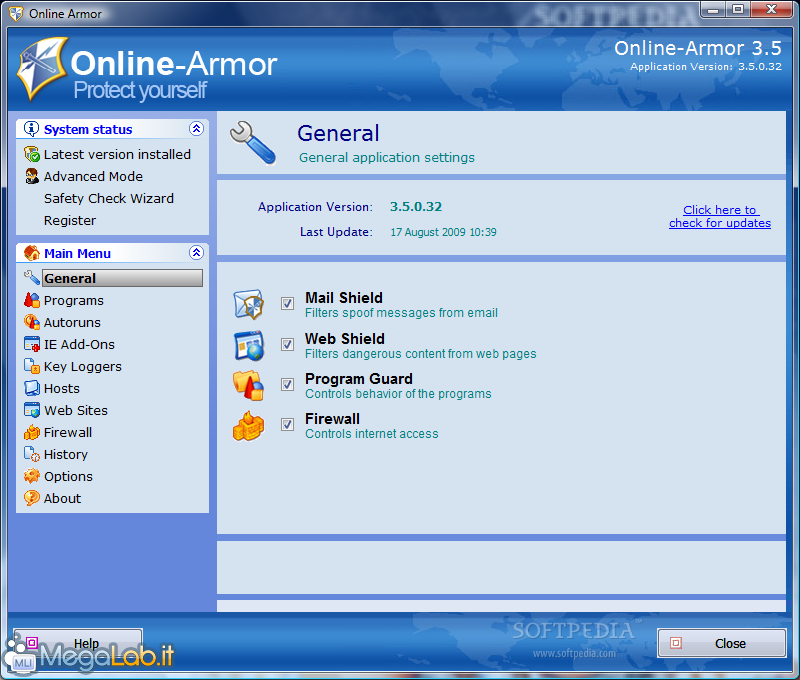The height and width of the screenshot is (680, 800).
Task: Click the Online-Armor shield logo
Action: coord(42,68)
